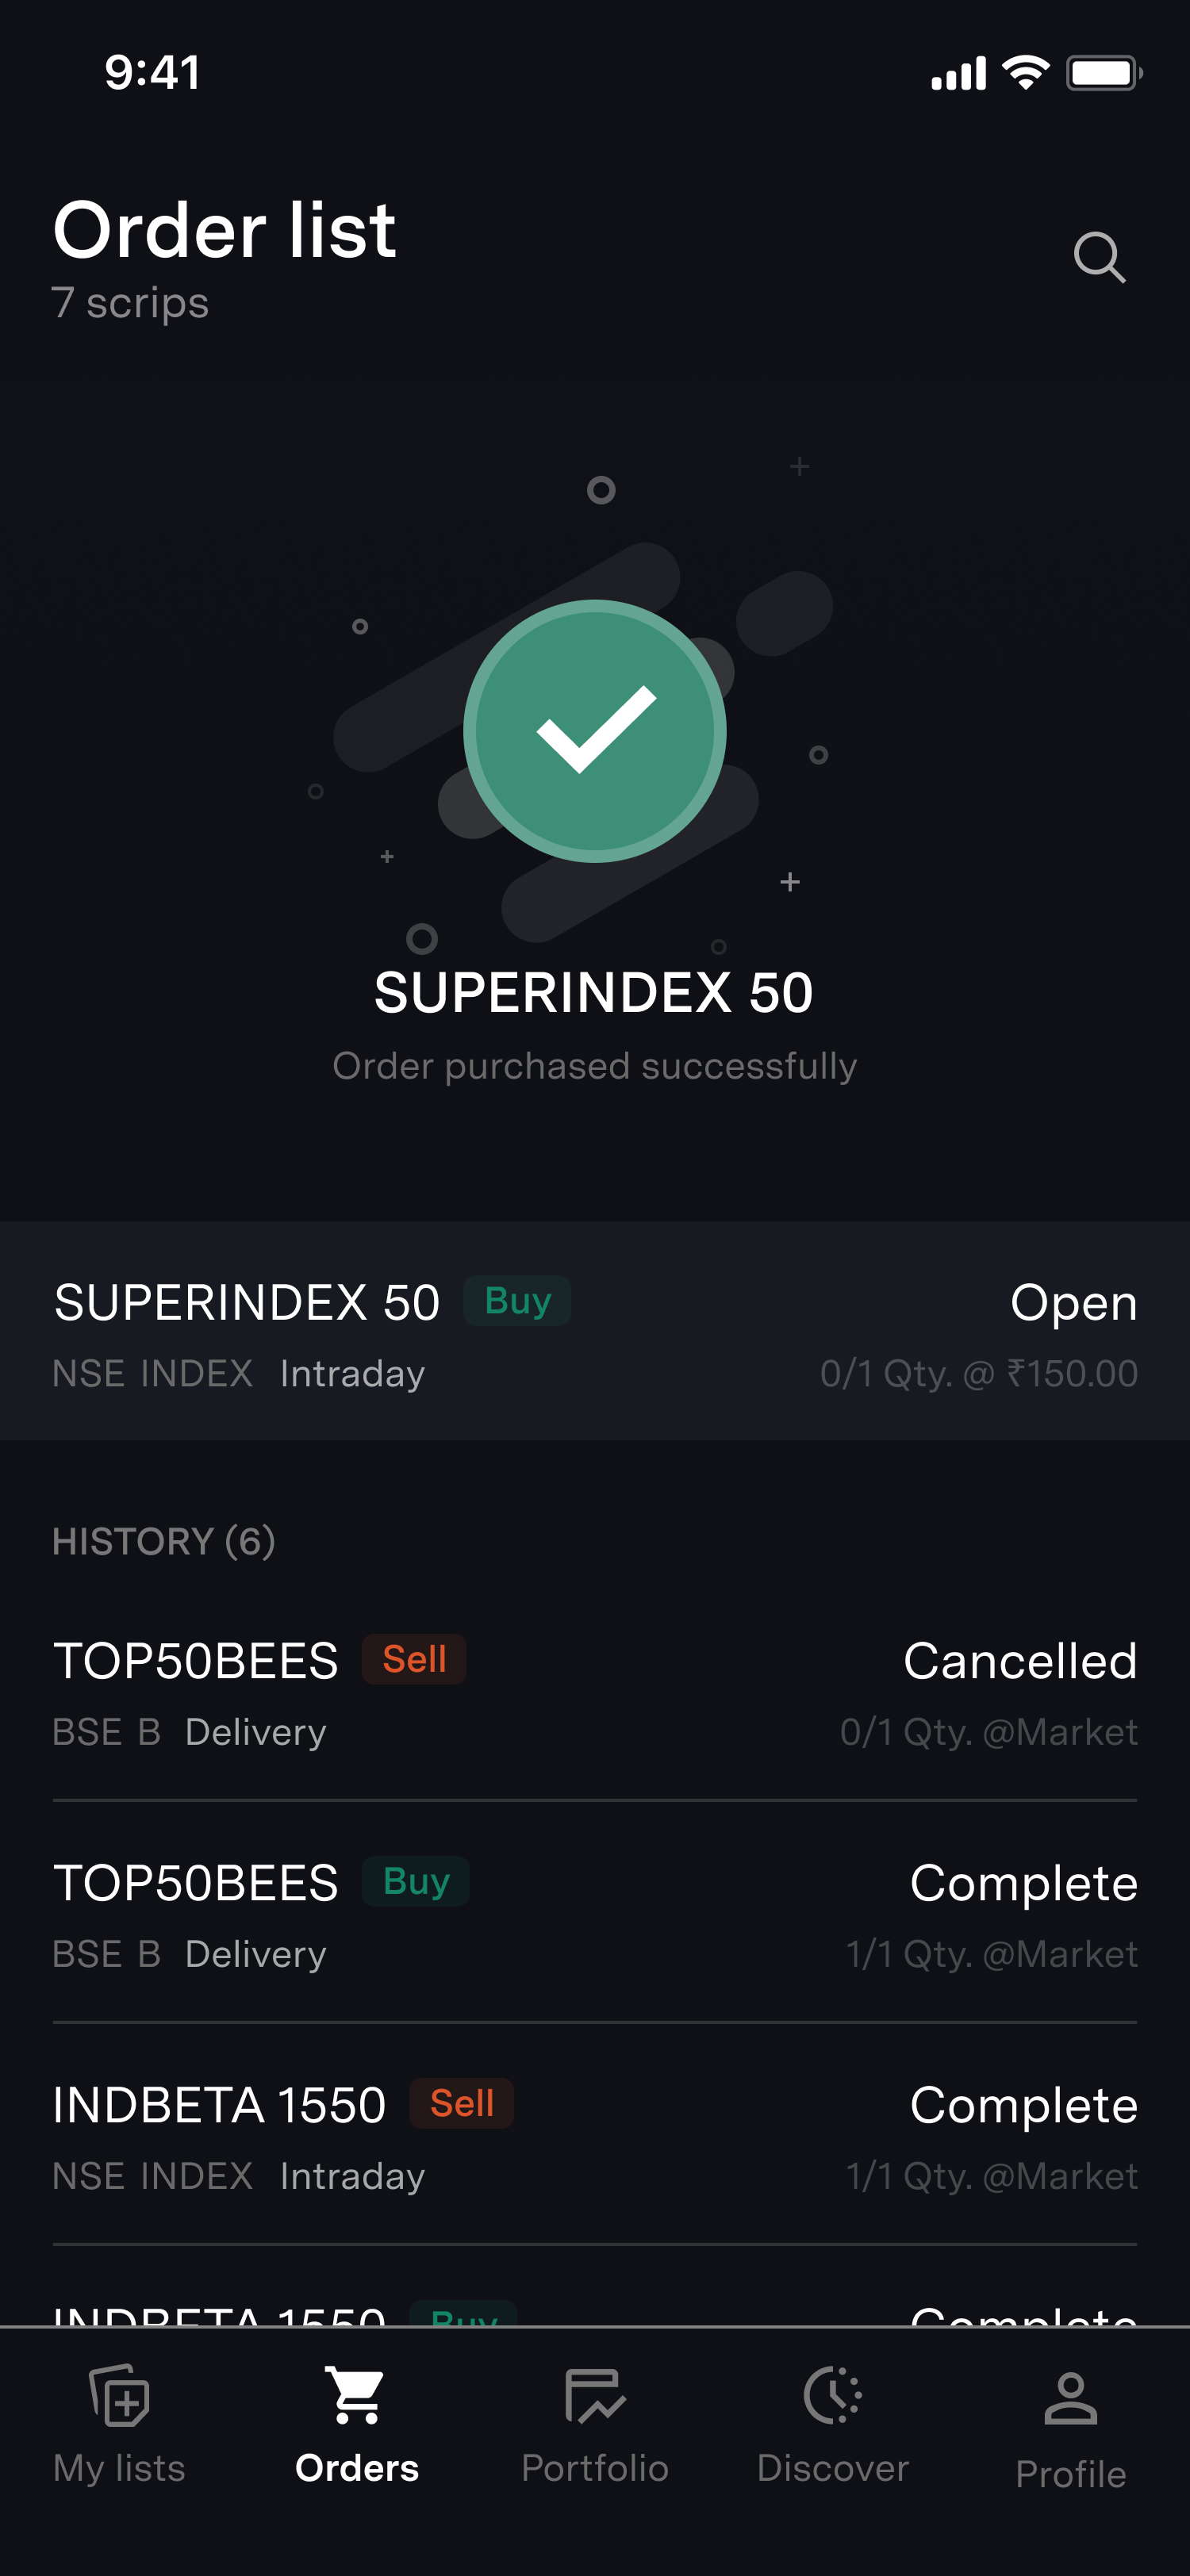This screenshot has width=1190, height=2576.
Task: Open the My lists tab icon
Action: pyautogui.click(x=119, y=2395)
